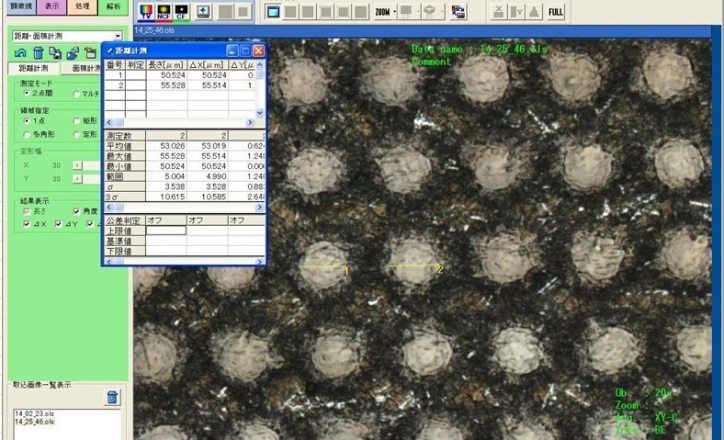Click the green clipboard settings icon

pos(90,53)
